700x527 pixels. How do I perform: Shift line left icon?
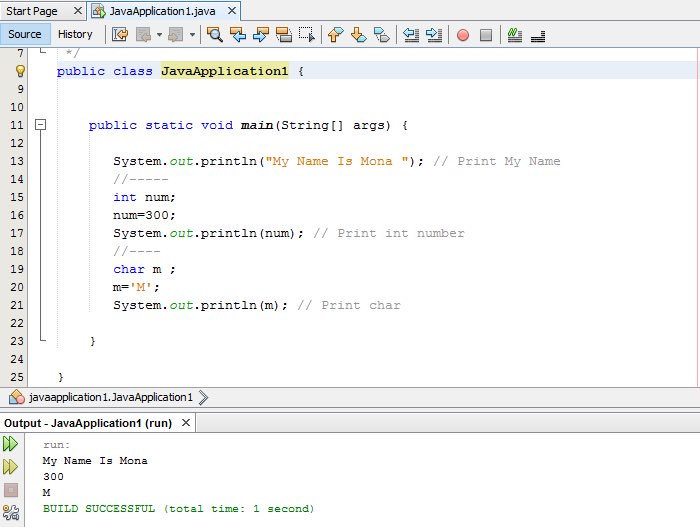point(411,34)
